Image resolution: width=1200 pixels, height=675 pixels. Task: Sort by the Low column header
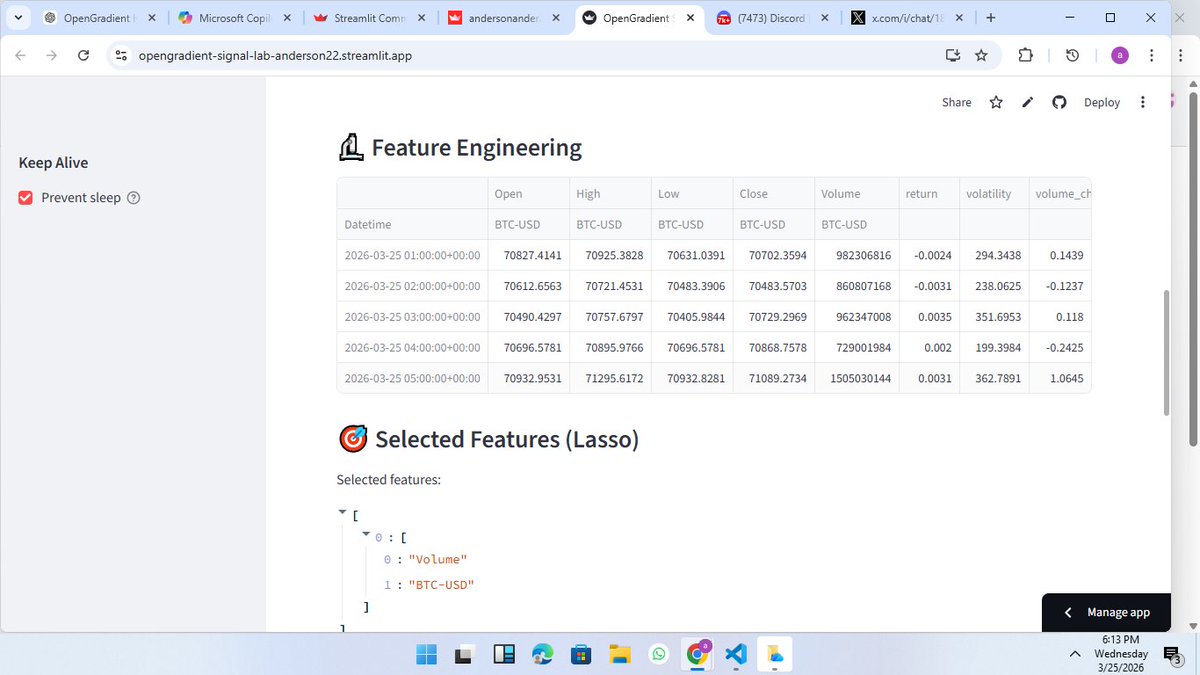(x=691, y=194)
